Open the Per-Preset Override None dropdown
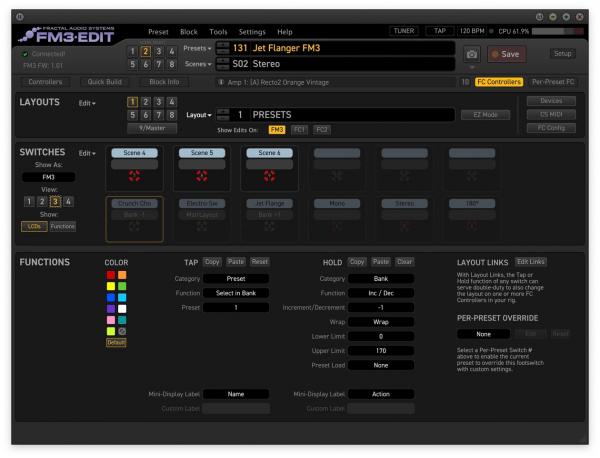This screenshot has height=458, width=600. [483, 334]
